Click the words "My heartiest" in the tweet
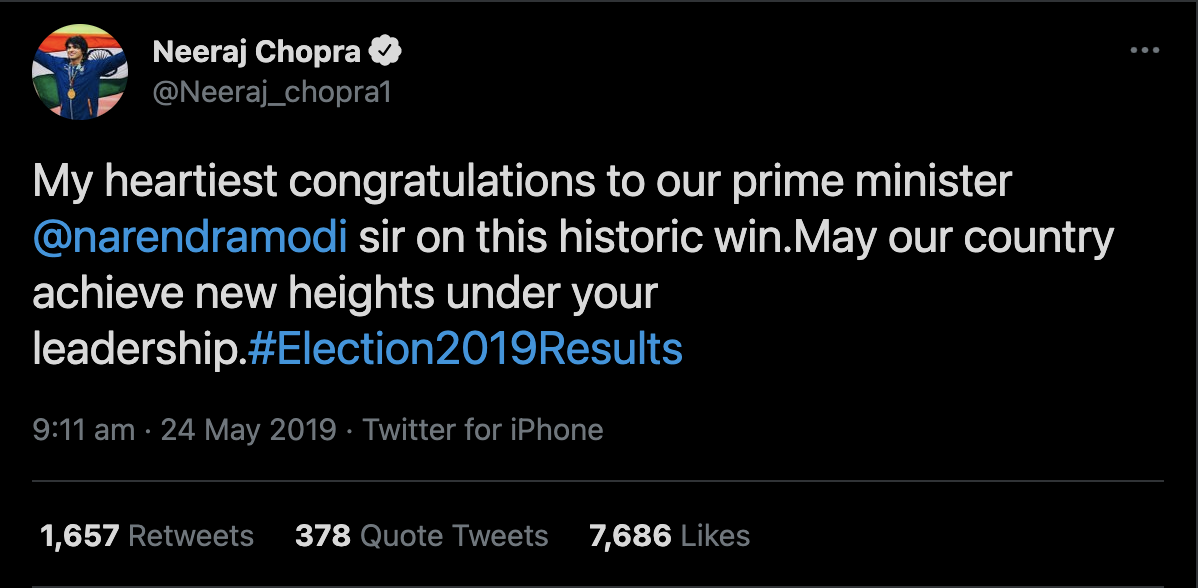 click(145, 184)
